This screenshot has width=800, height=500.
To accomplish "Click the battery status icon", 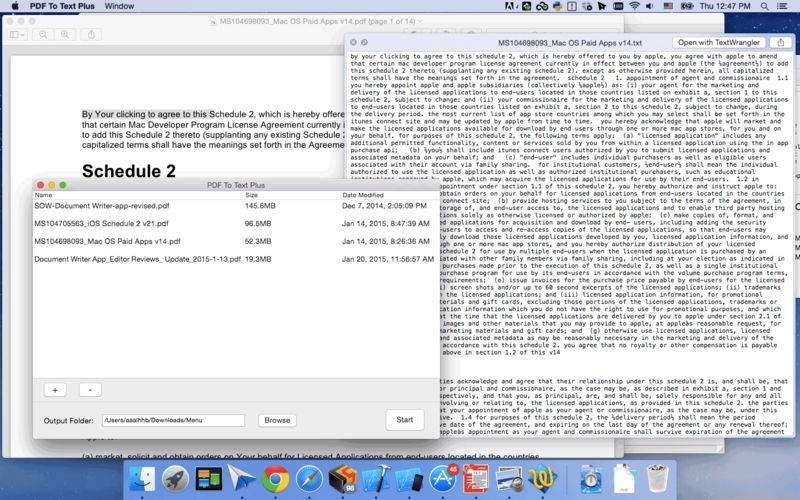I will click(687, 6).
